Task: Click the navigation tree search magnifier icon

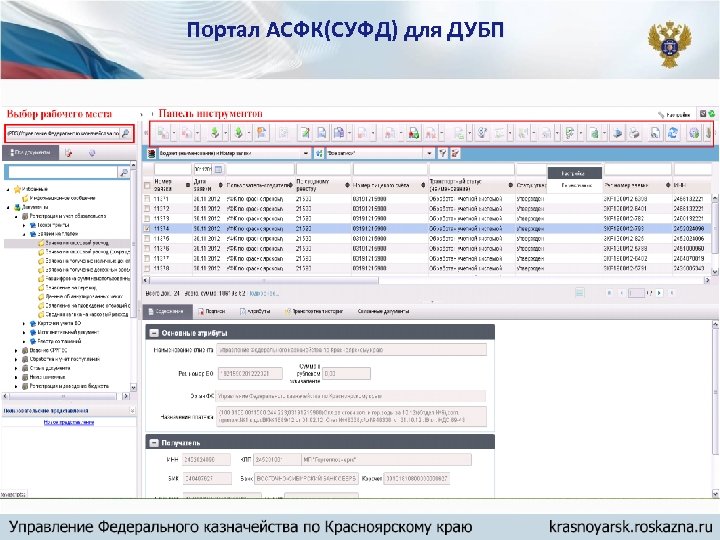Action: (124, 172)
